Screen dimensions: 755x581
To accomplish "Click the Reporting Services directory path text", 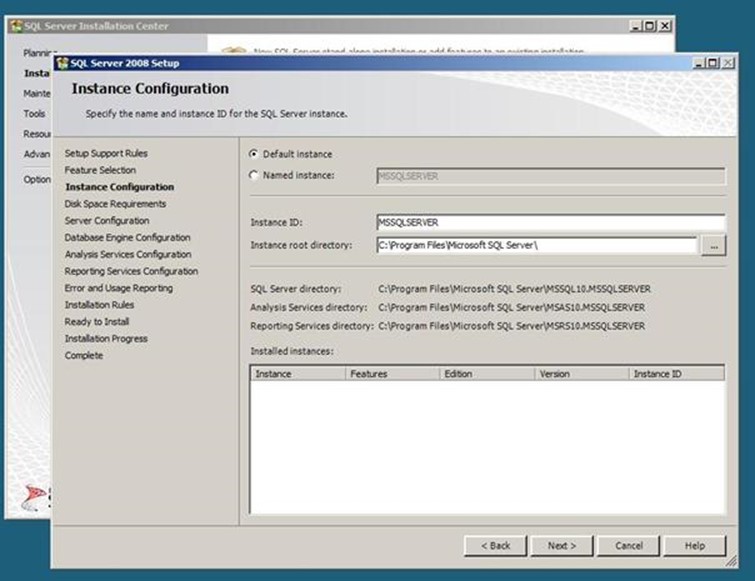I will (x=511, y=326).
